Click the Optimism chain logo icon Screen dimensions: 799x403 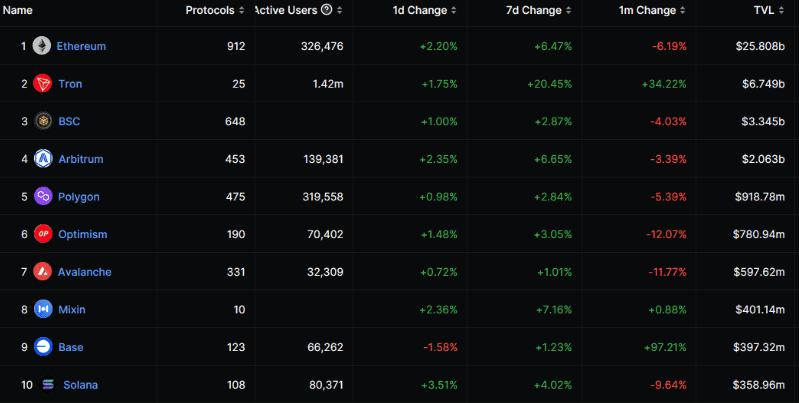(x=43, y=234)
